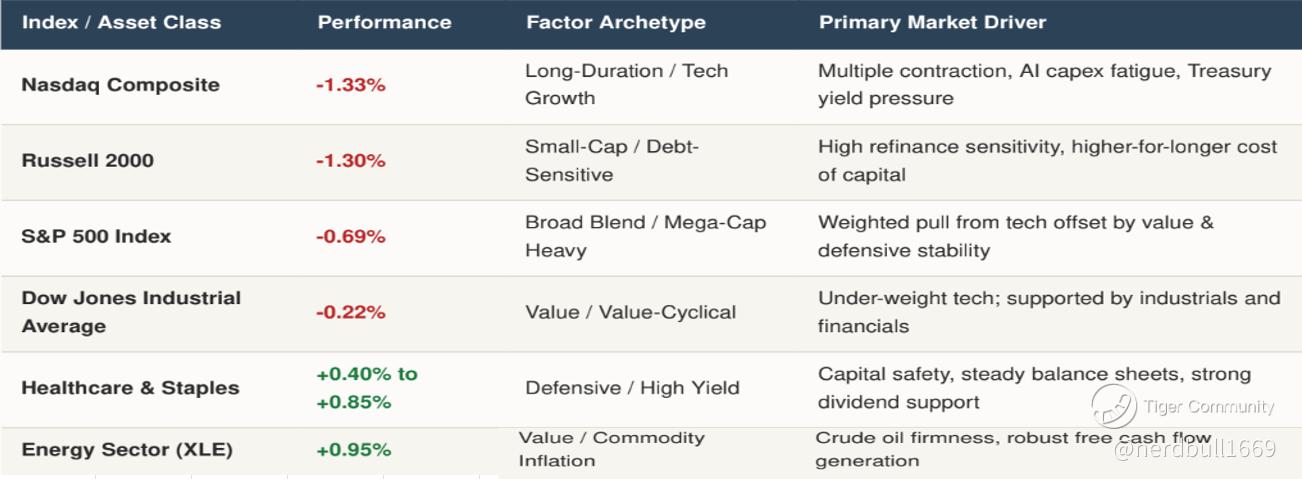Image resolution: width=1302 pixels, height=479 pixels.
Task: Click the Factor Archetype column header
Action: tap(616, 22)
